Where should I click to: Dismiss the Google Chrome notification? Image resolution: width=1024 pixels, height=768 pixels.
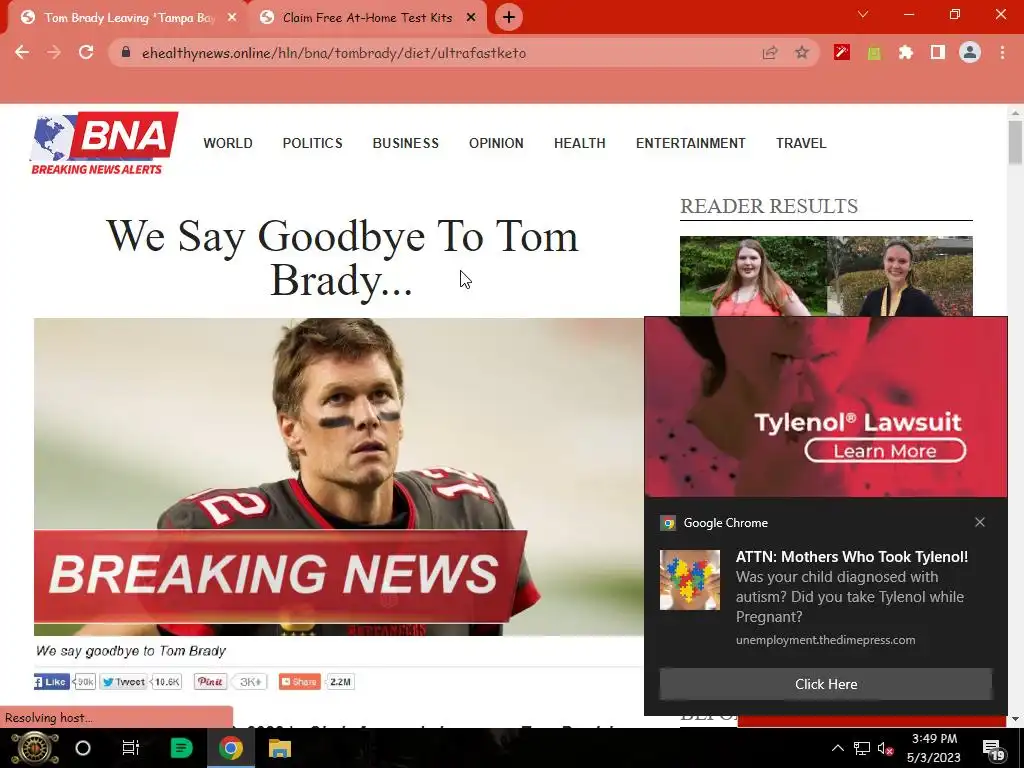click(980, 522)
